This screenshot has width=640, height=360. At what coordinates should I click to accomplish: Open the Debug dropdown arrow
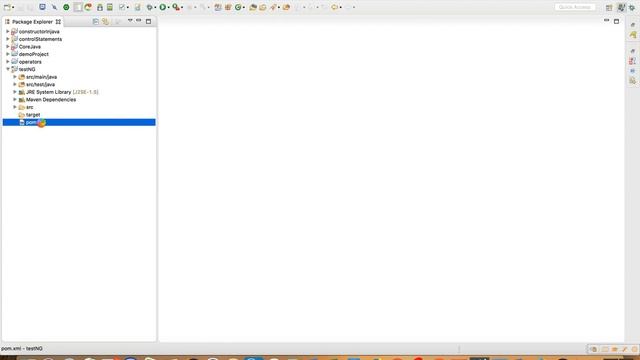click(155, 7)
